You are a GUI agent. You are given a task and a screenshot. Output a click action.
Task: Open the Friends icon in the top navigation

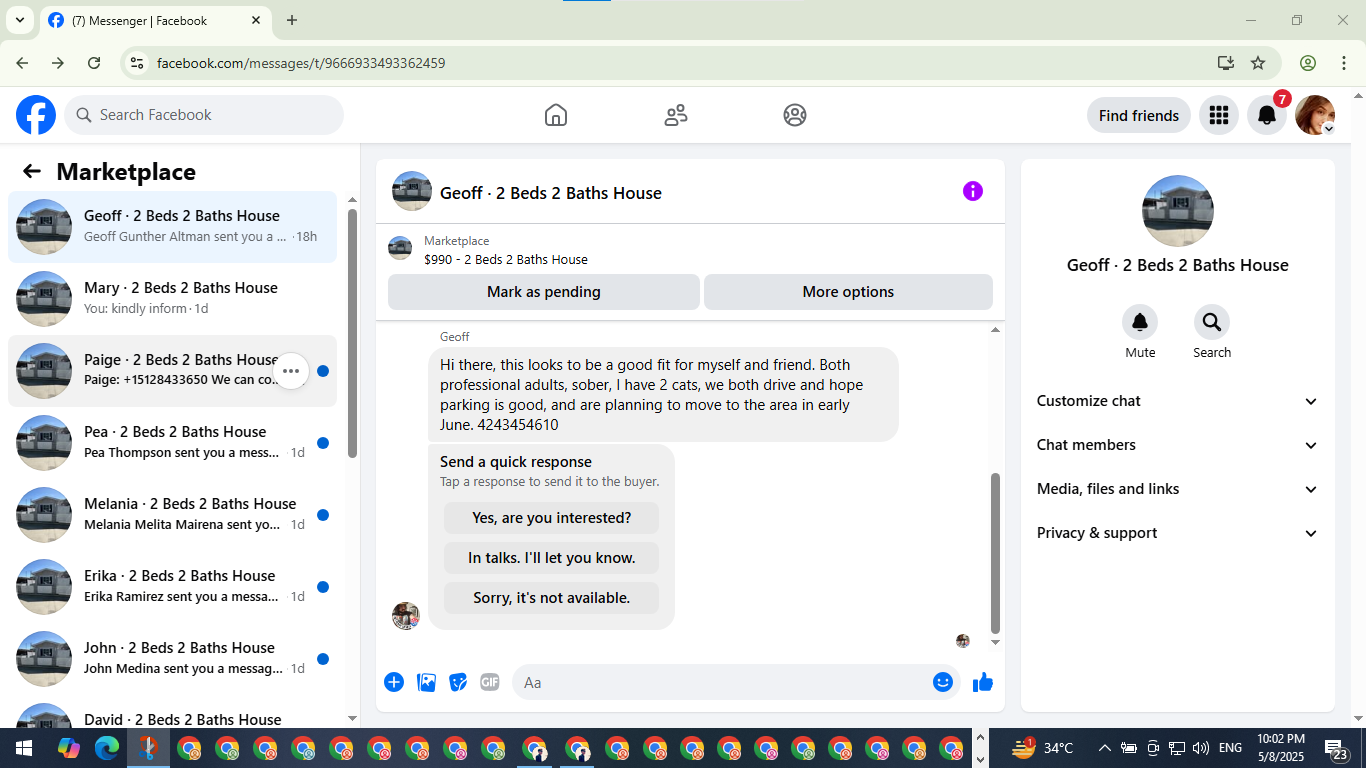[676, 115]
